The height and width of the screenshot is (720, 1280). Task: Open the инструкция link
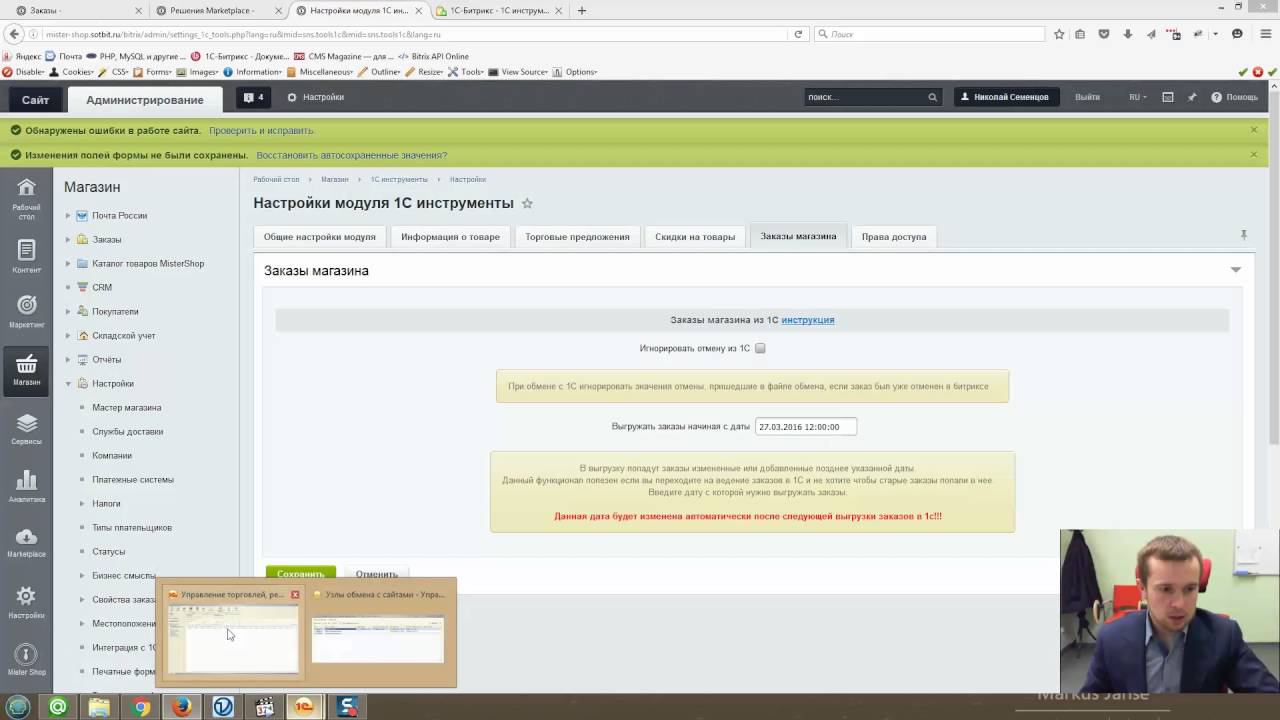coord(808,320)
